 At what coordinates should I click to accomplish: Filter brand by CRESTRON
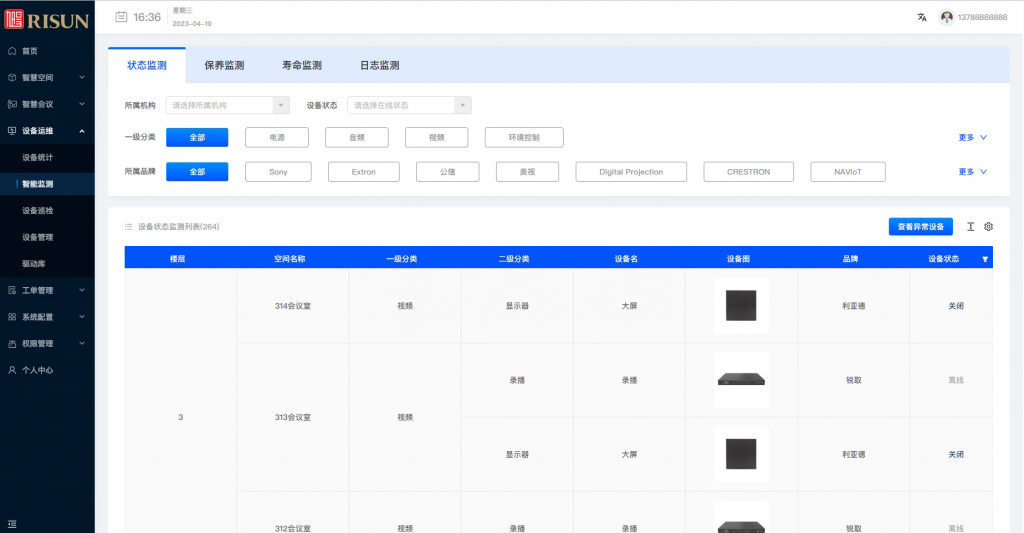pyautogui.click(x=748, y=172)
